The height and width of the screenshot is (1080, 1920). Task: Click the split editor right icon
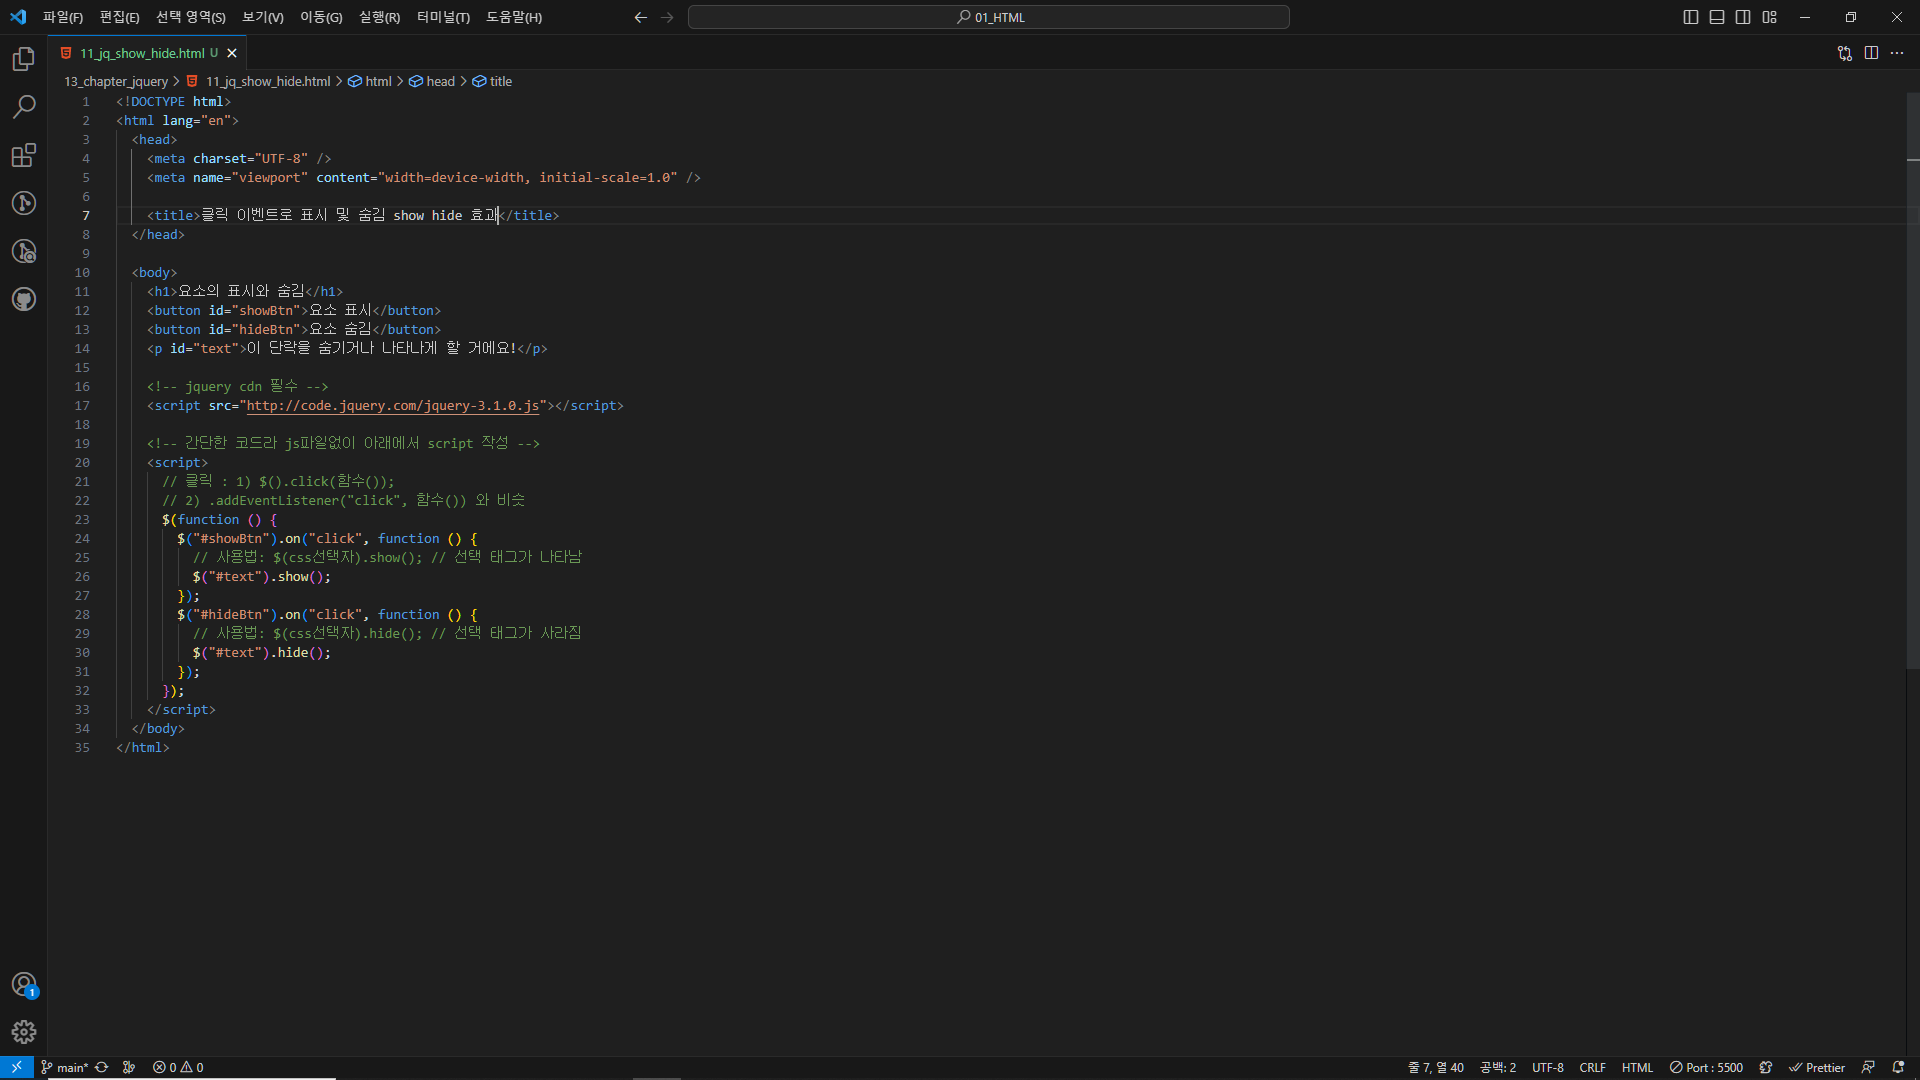1871,53
